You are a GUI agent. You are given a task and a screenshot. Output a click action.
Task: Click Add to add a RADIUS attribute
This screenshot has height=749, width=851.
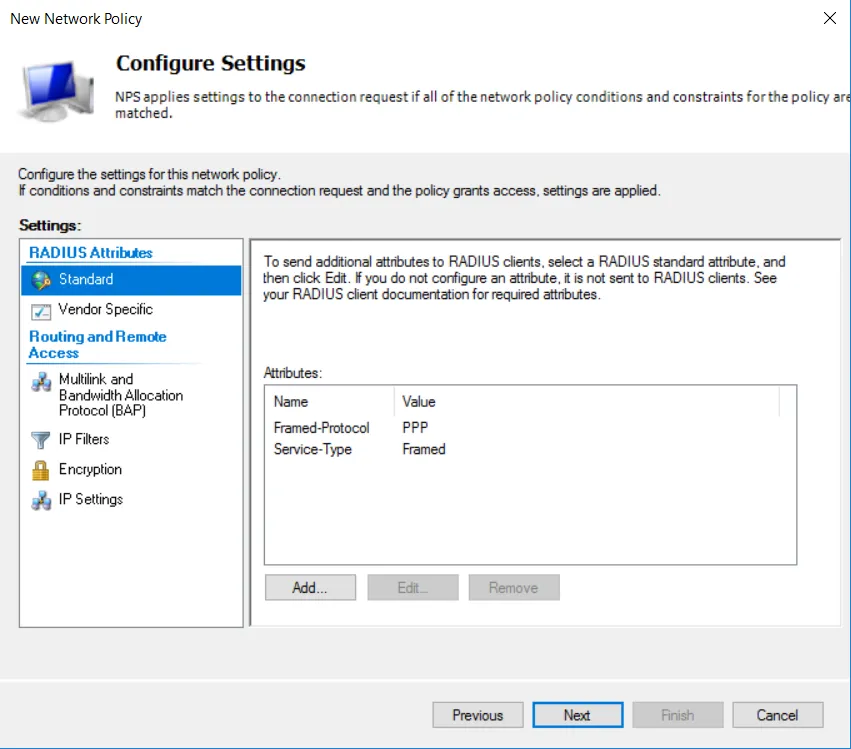click(x=310, y=587)
